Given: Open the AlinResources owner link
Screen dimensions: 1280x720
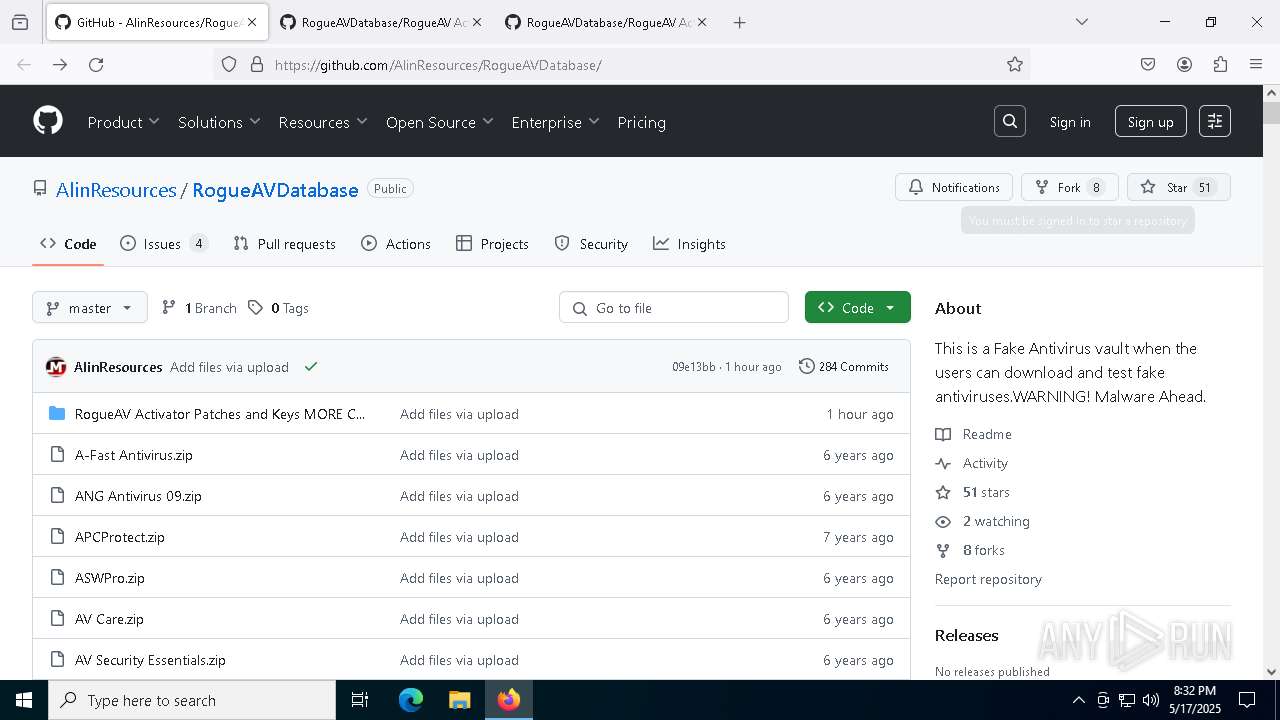Looking at the screenshot, I should (x=116, y=190).
